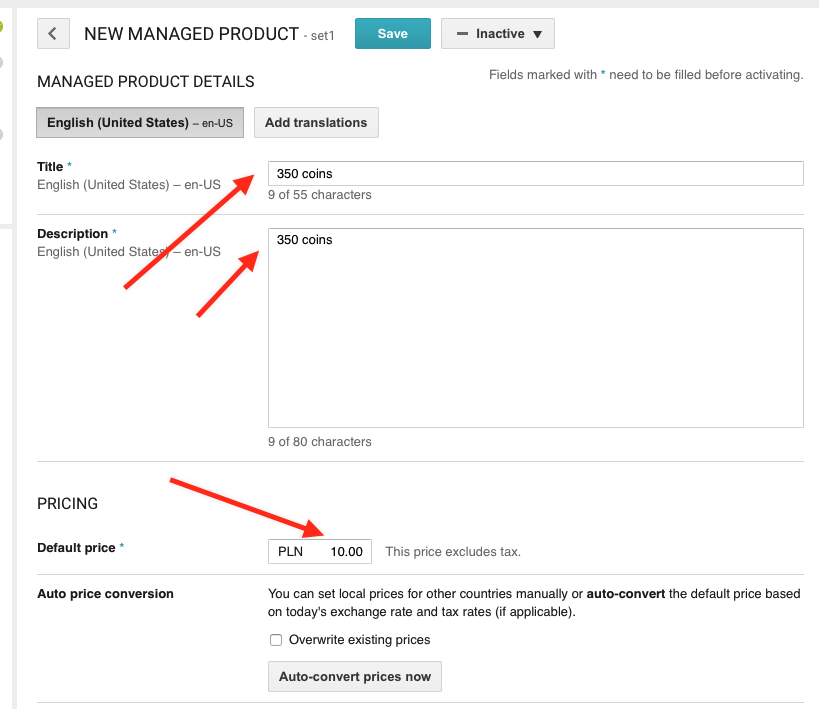Viewport: 822px width, 709px height.
Task: Click Add translations button
Action: coord(316,123)
